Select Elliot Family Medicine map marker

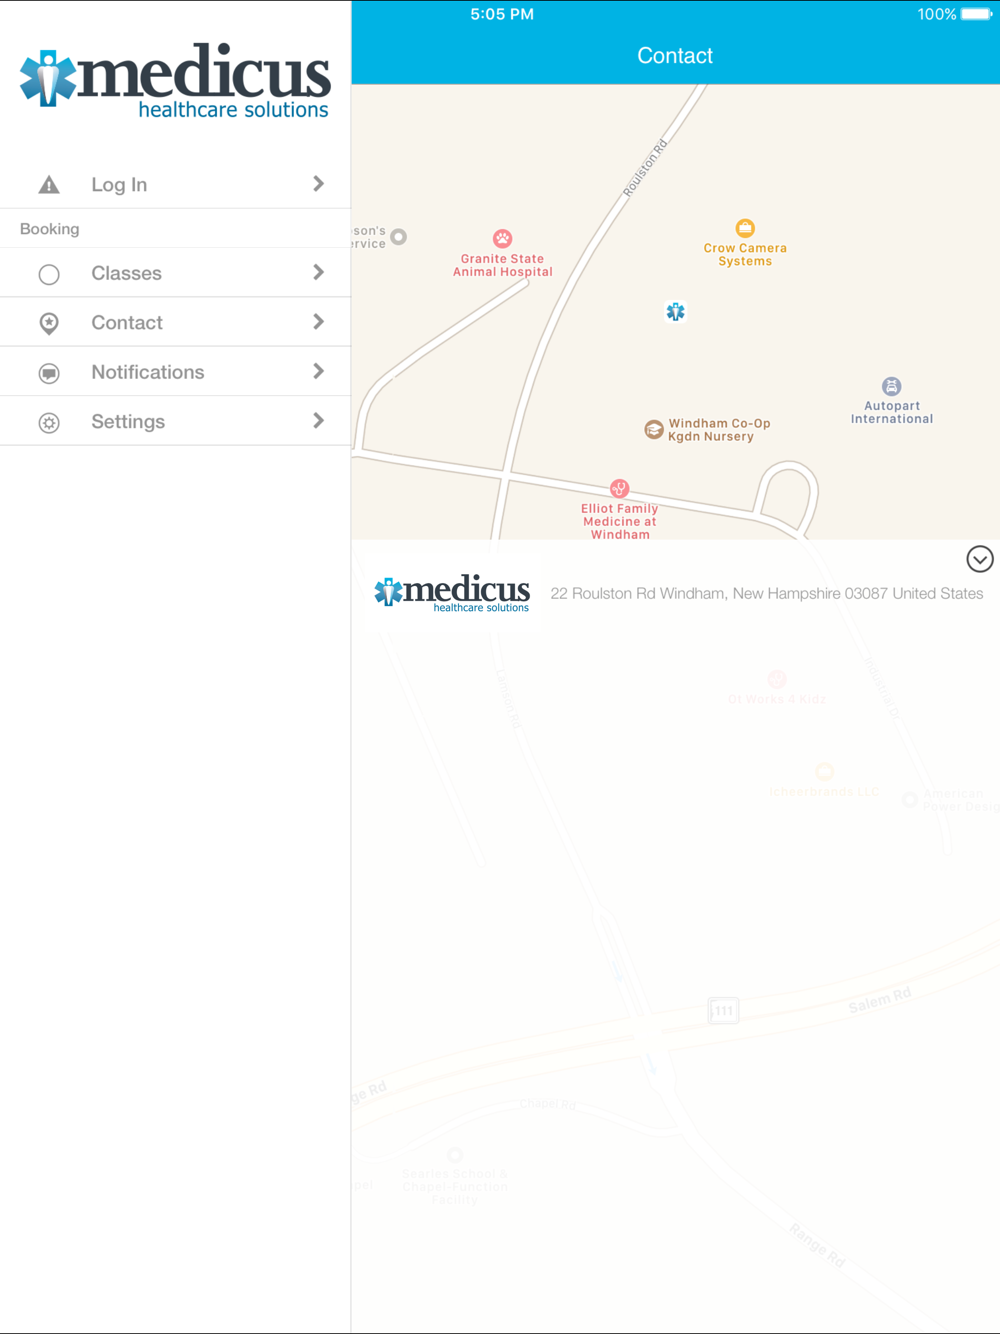point(619,489)
